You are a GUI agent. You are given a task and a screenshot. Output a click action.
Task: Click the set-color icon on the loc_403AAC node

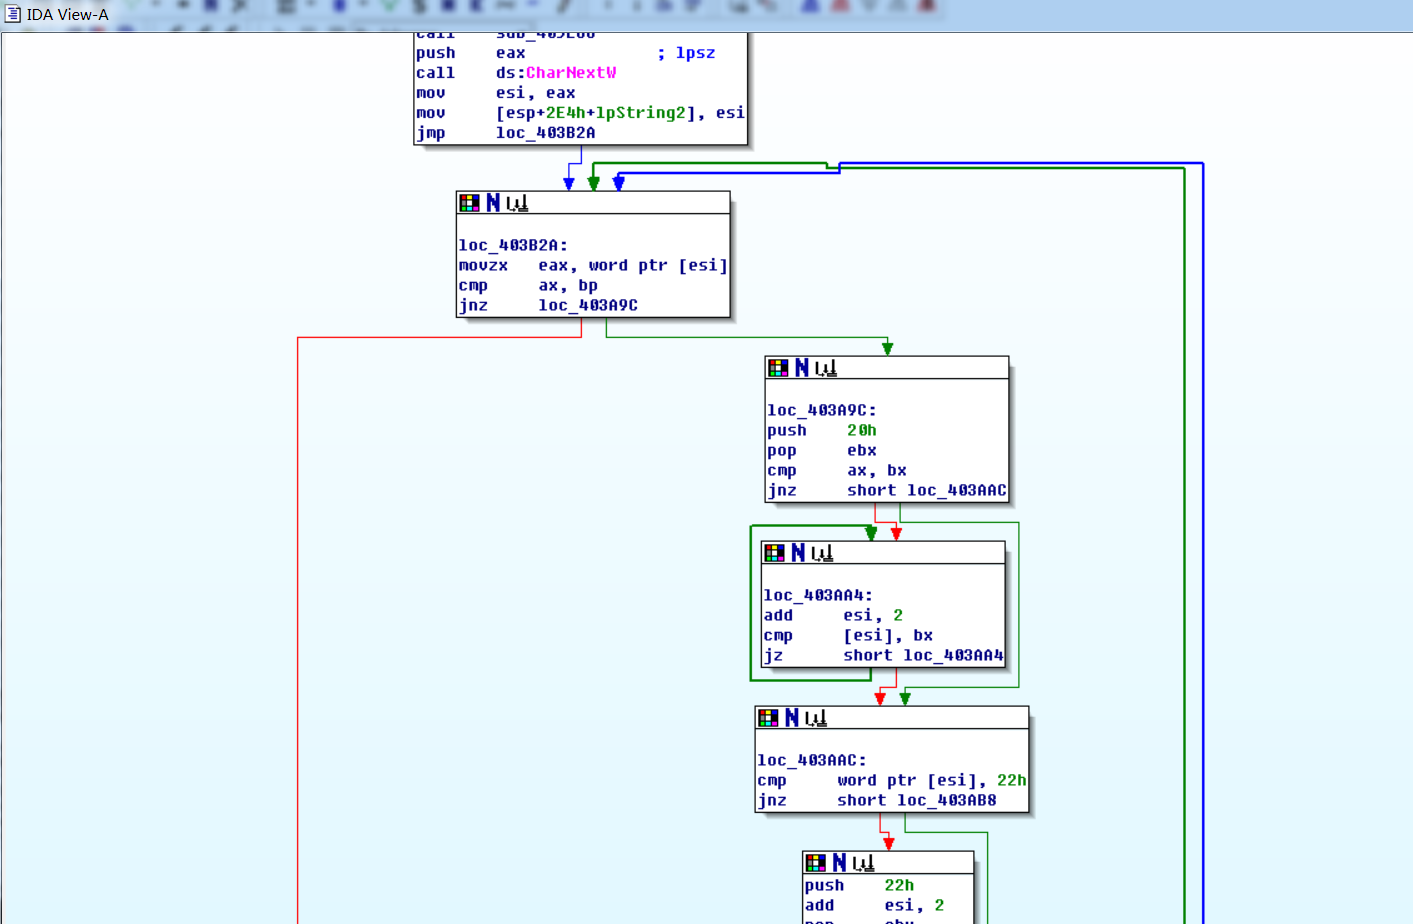pyautogui.click(x=768, y=718)
